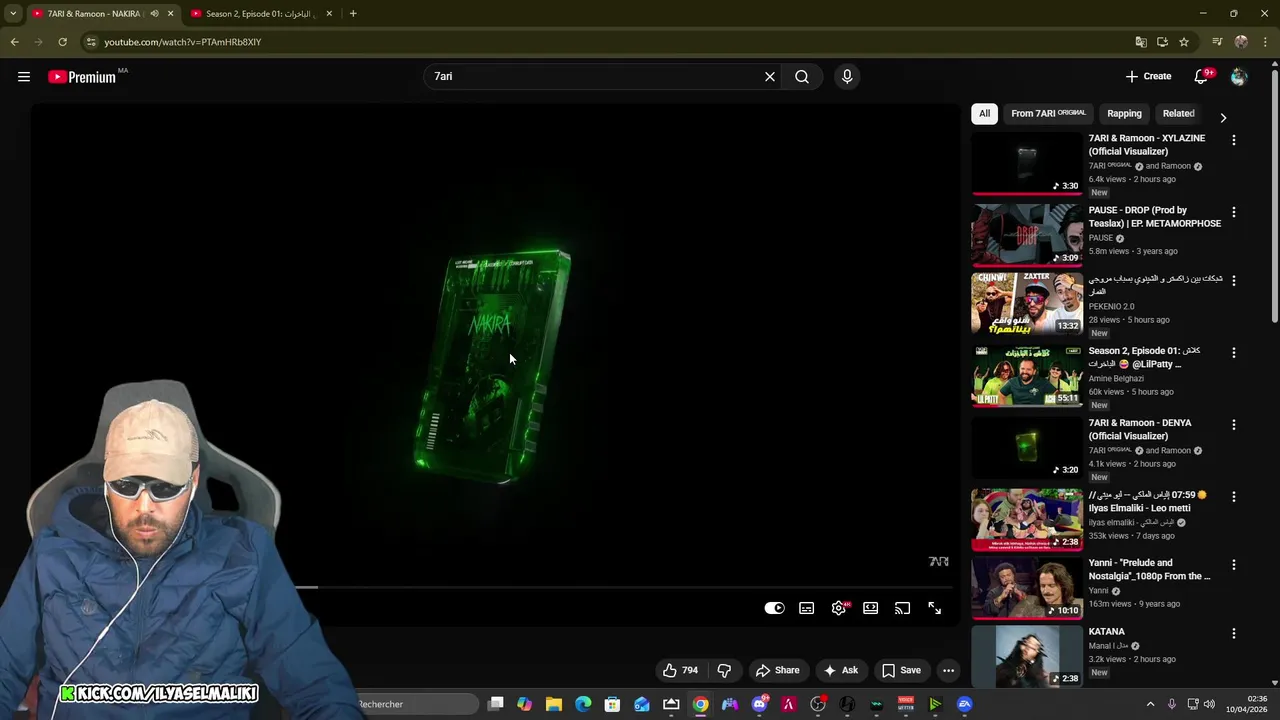Open volume control in system tray
Screen dimensions: 1280x720
coord(1209,704)
